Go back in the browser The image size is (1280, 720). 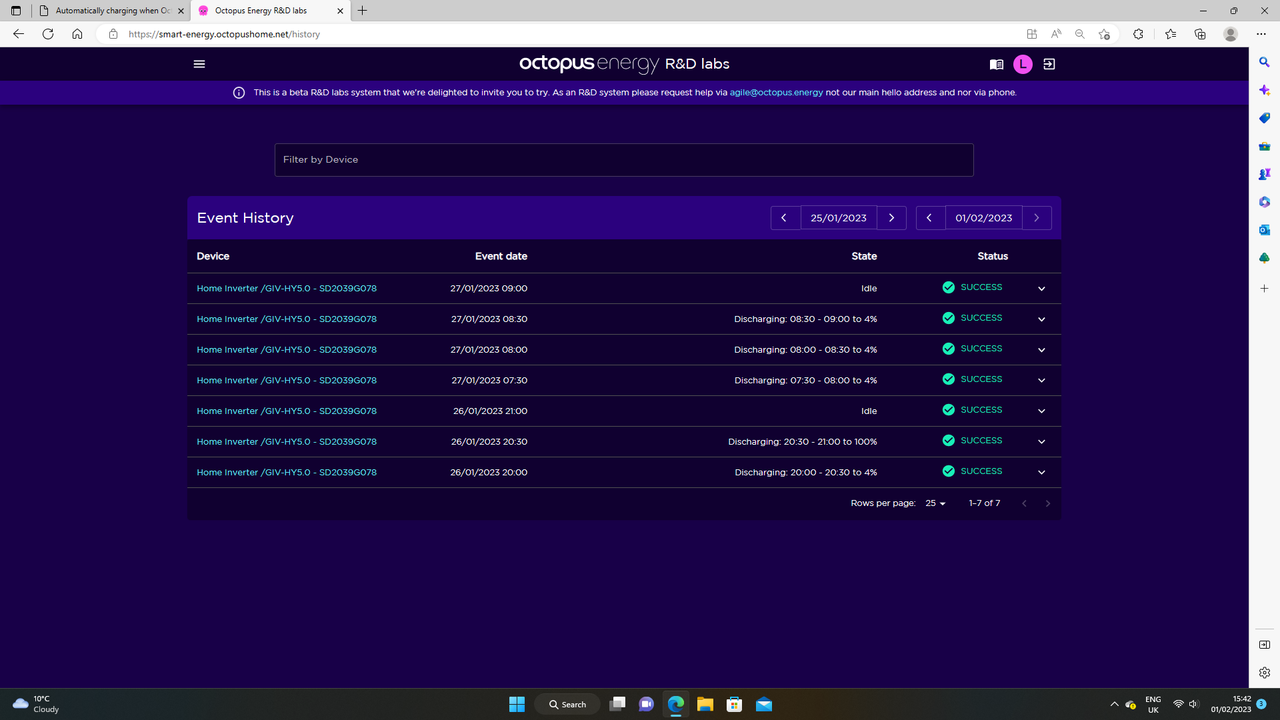point(18,34)
